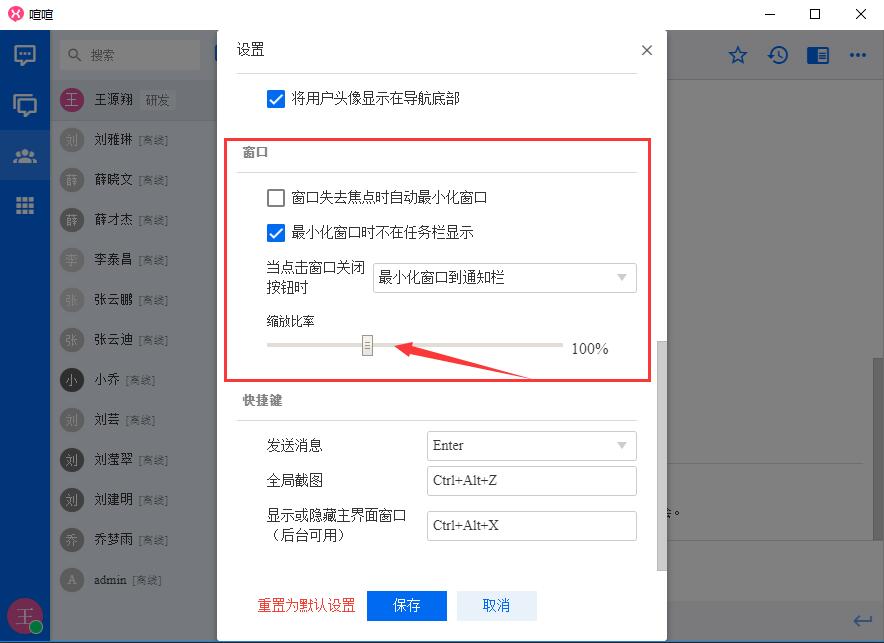Open the group conversations icon in sidebar
884x643 pixels.
point(25,105)
